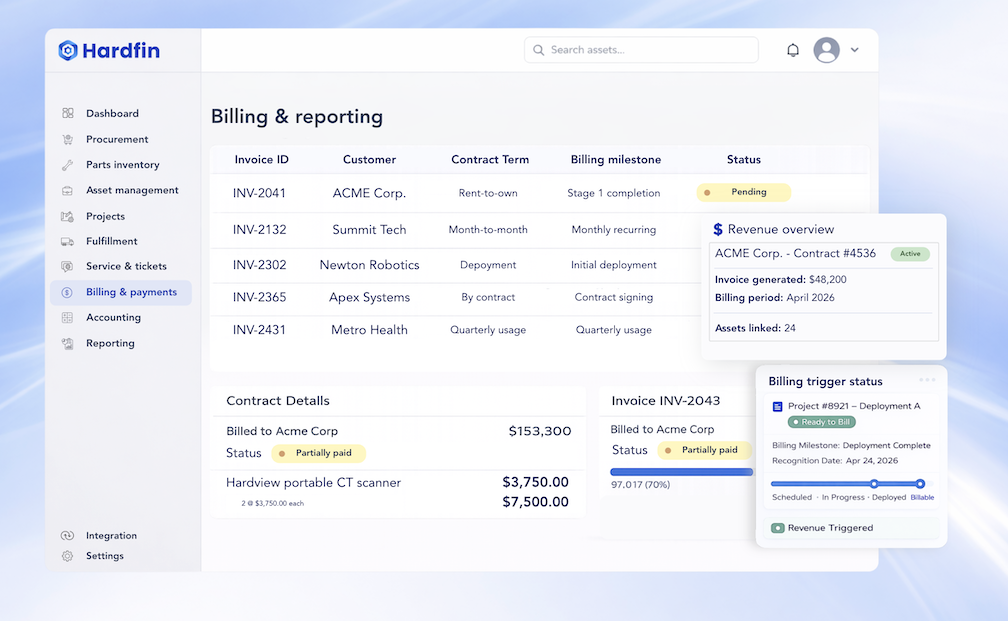This screenshot has height=621, width=1008.
Task: Open the notification bell icon
Action: 792,49
